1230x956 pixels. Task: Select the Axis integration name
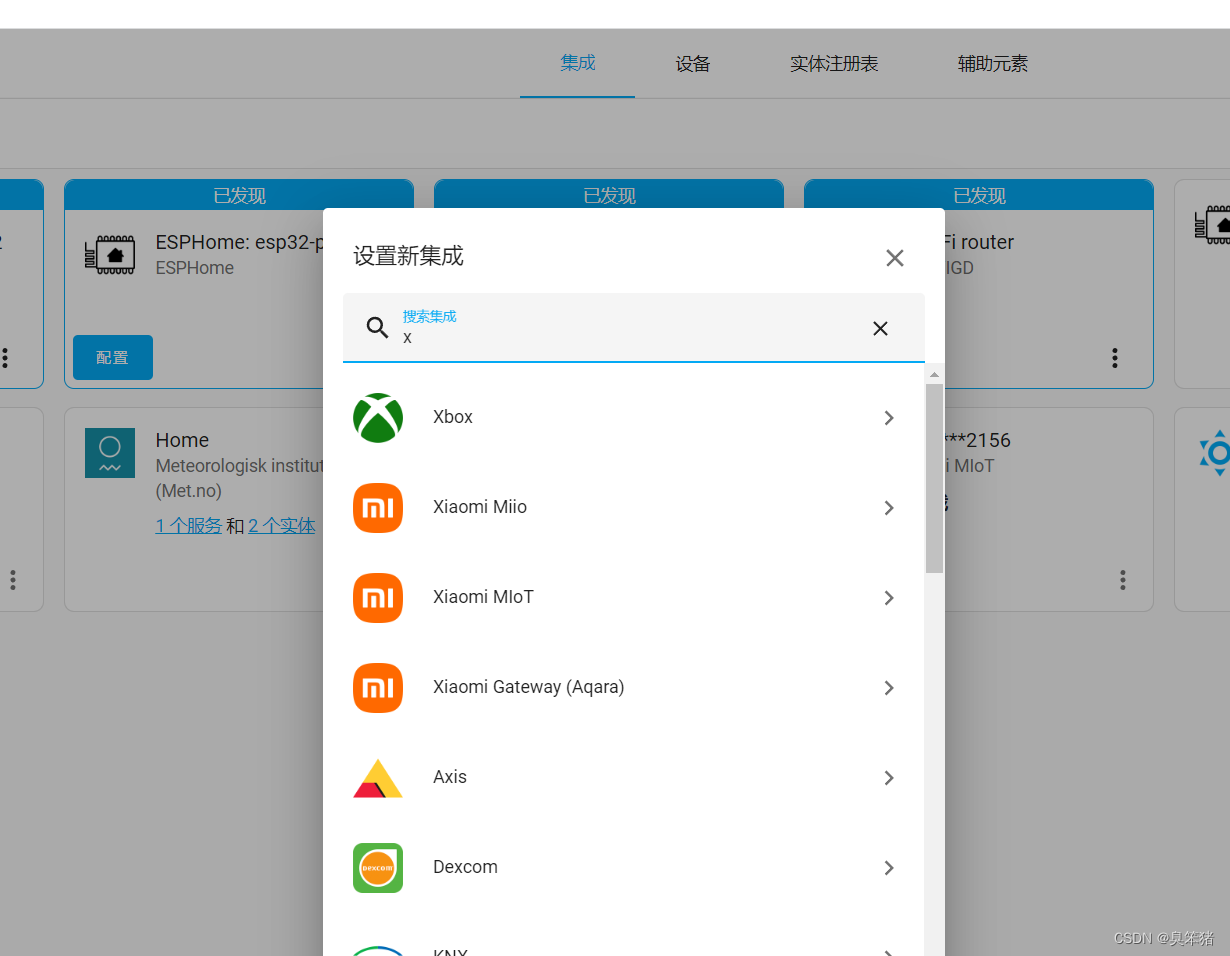(450, 777)
